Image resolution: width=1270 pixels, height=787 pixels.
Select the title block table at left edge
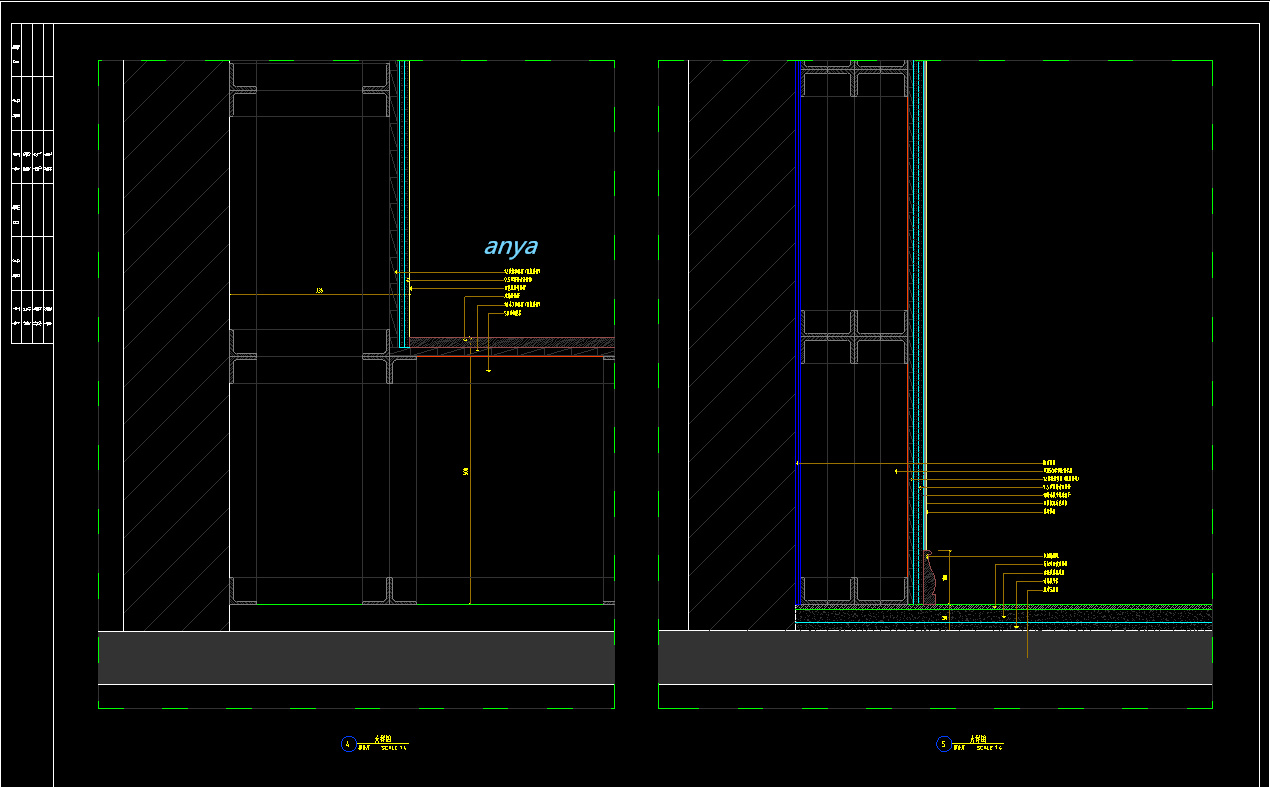pos(32,184)
